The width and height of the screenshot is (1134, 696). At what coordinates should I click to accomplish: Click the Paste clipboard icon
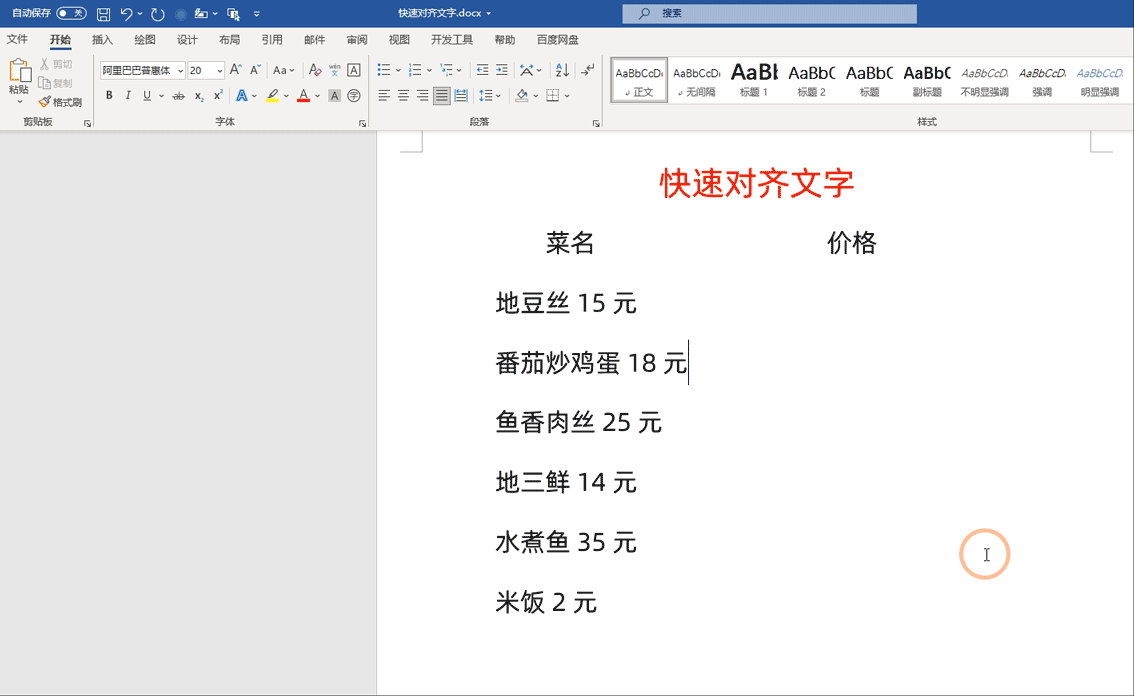point(20,72)
